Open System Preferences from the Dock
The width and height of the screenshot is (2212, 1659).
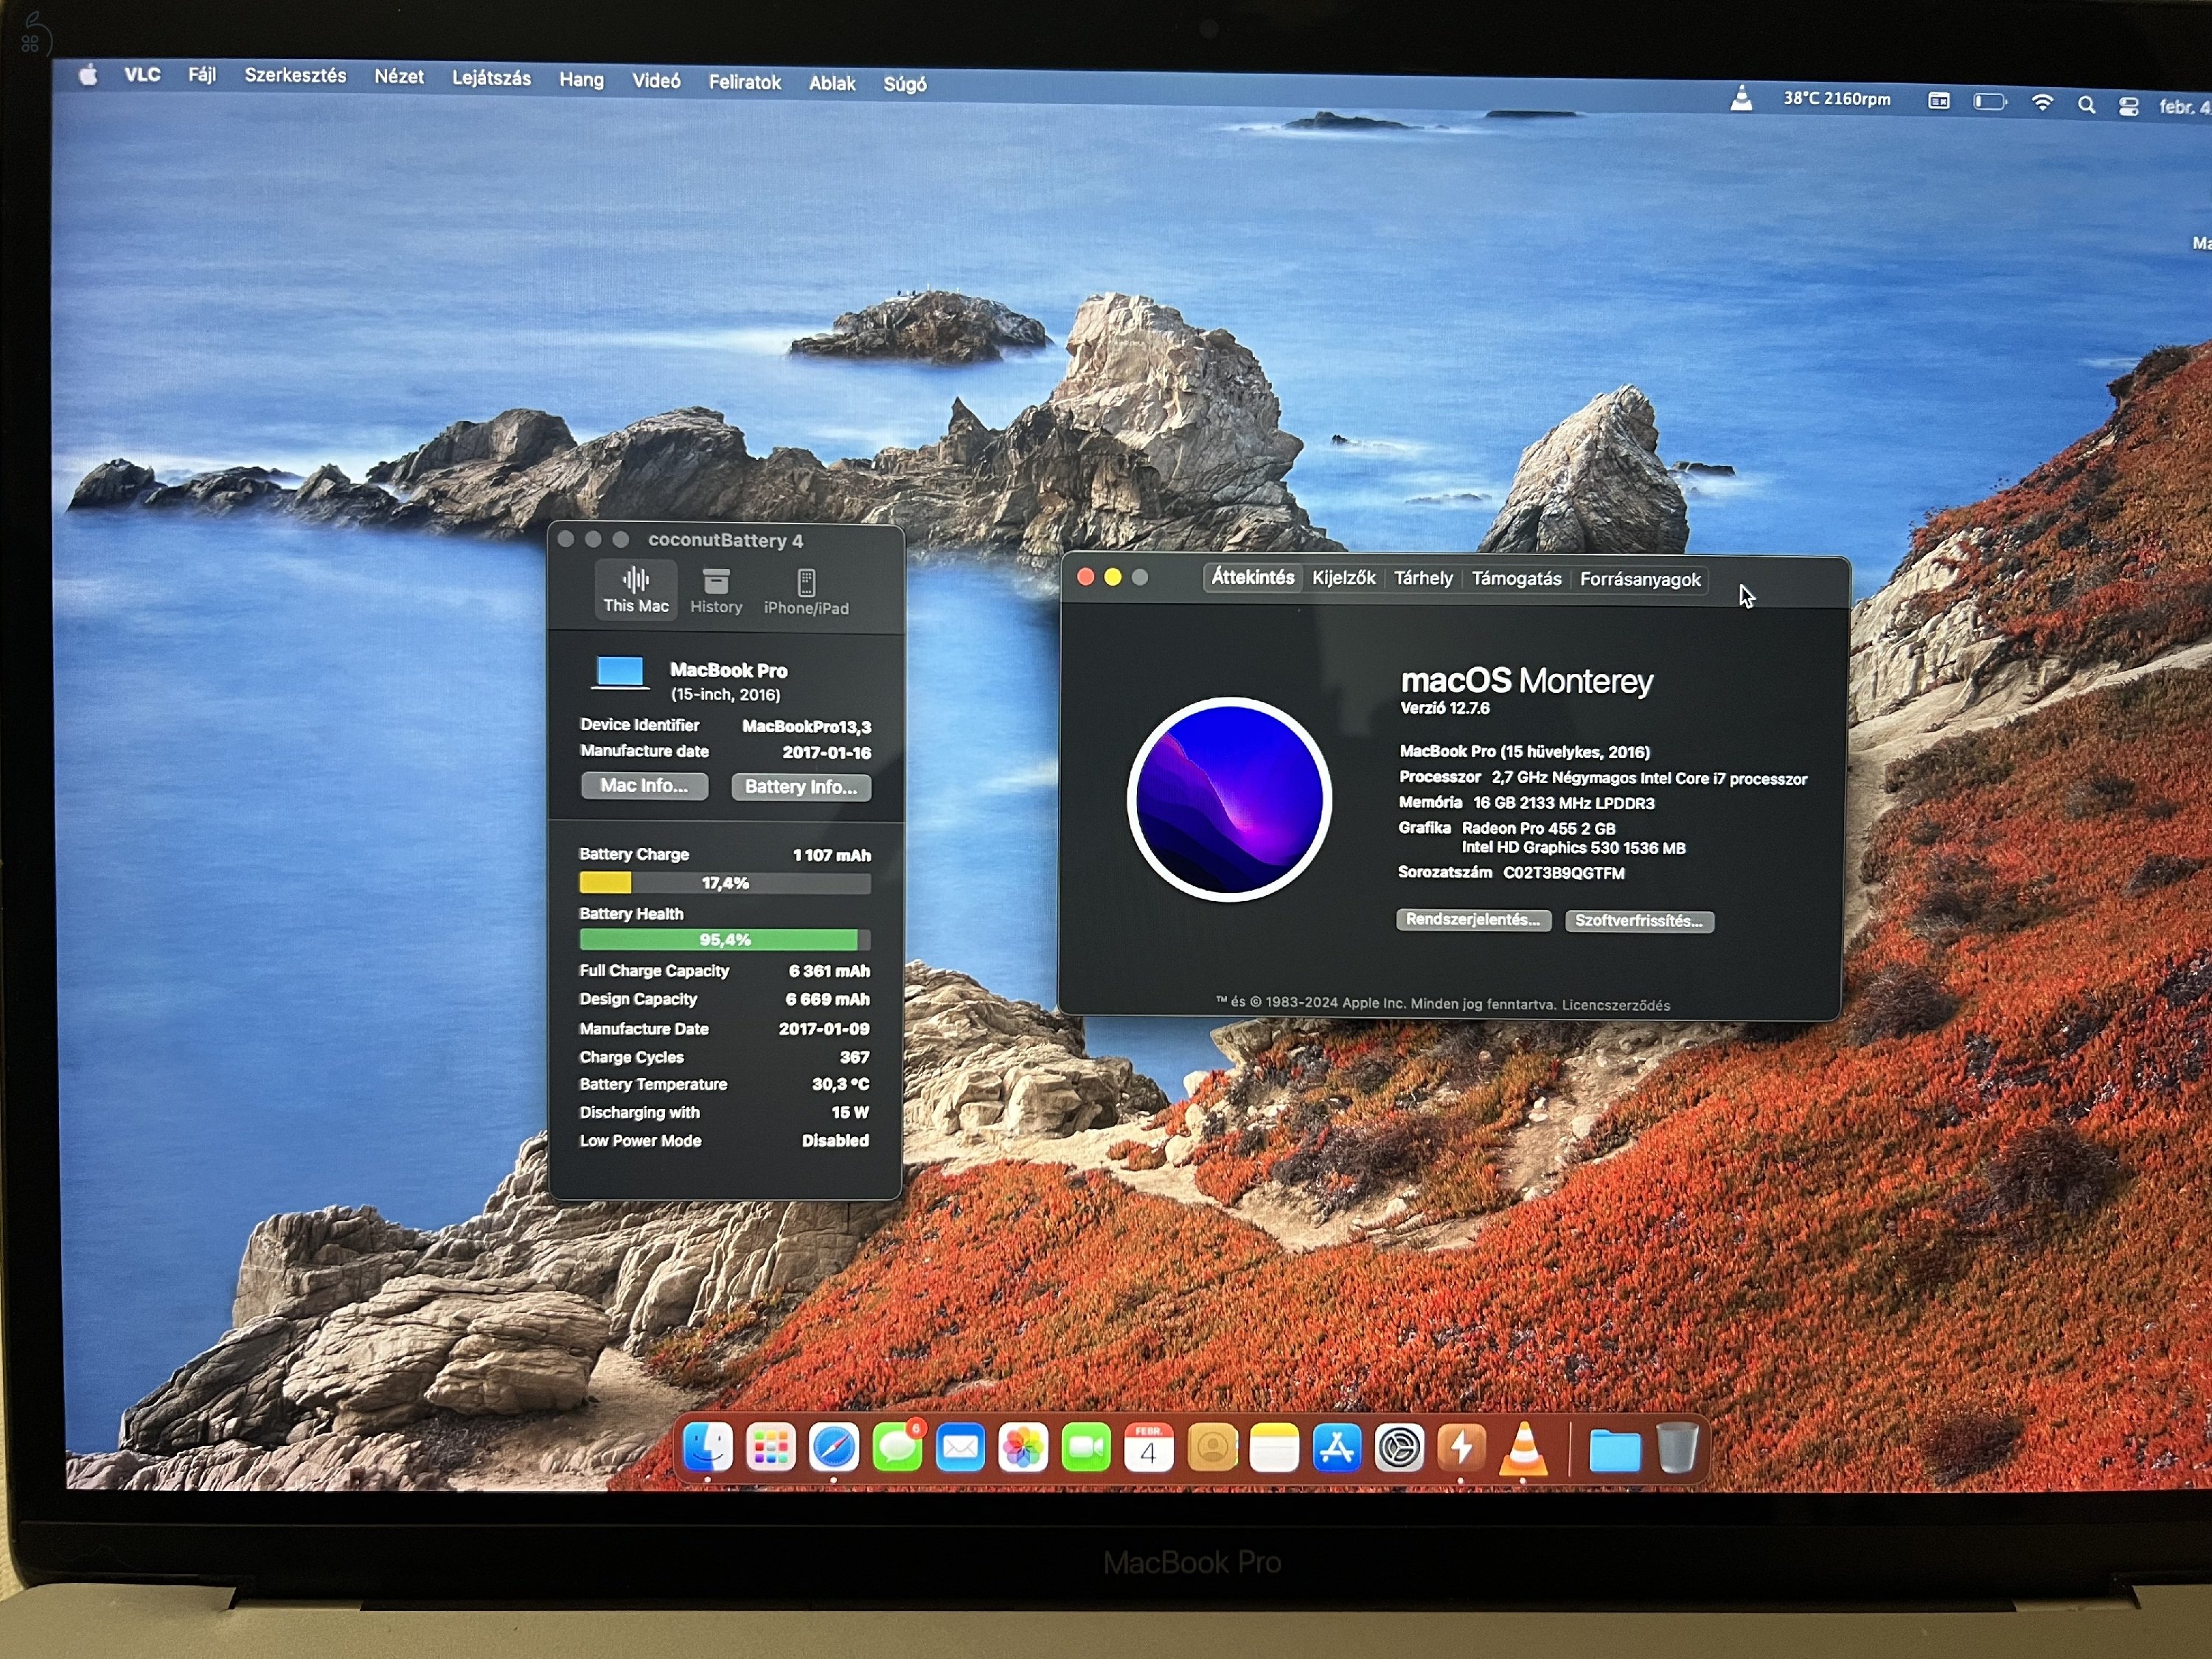click(1401, 1447)
